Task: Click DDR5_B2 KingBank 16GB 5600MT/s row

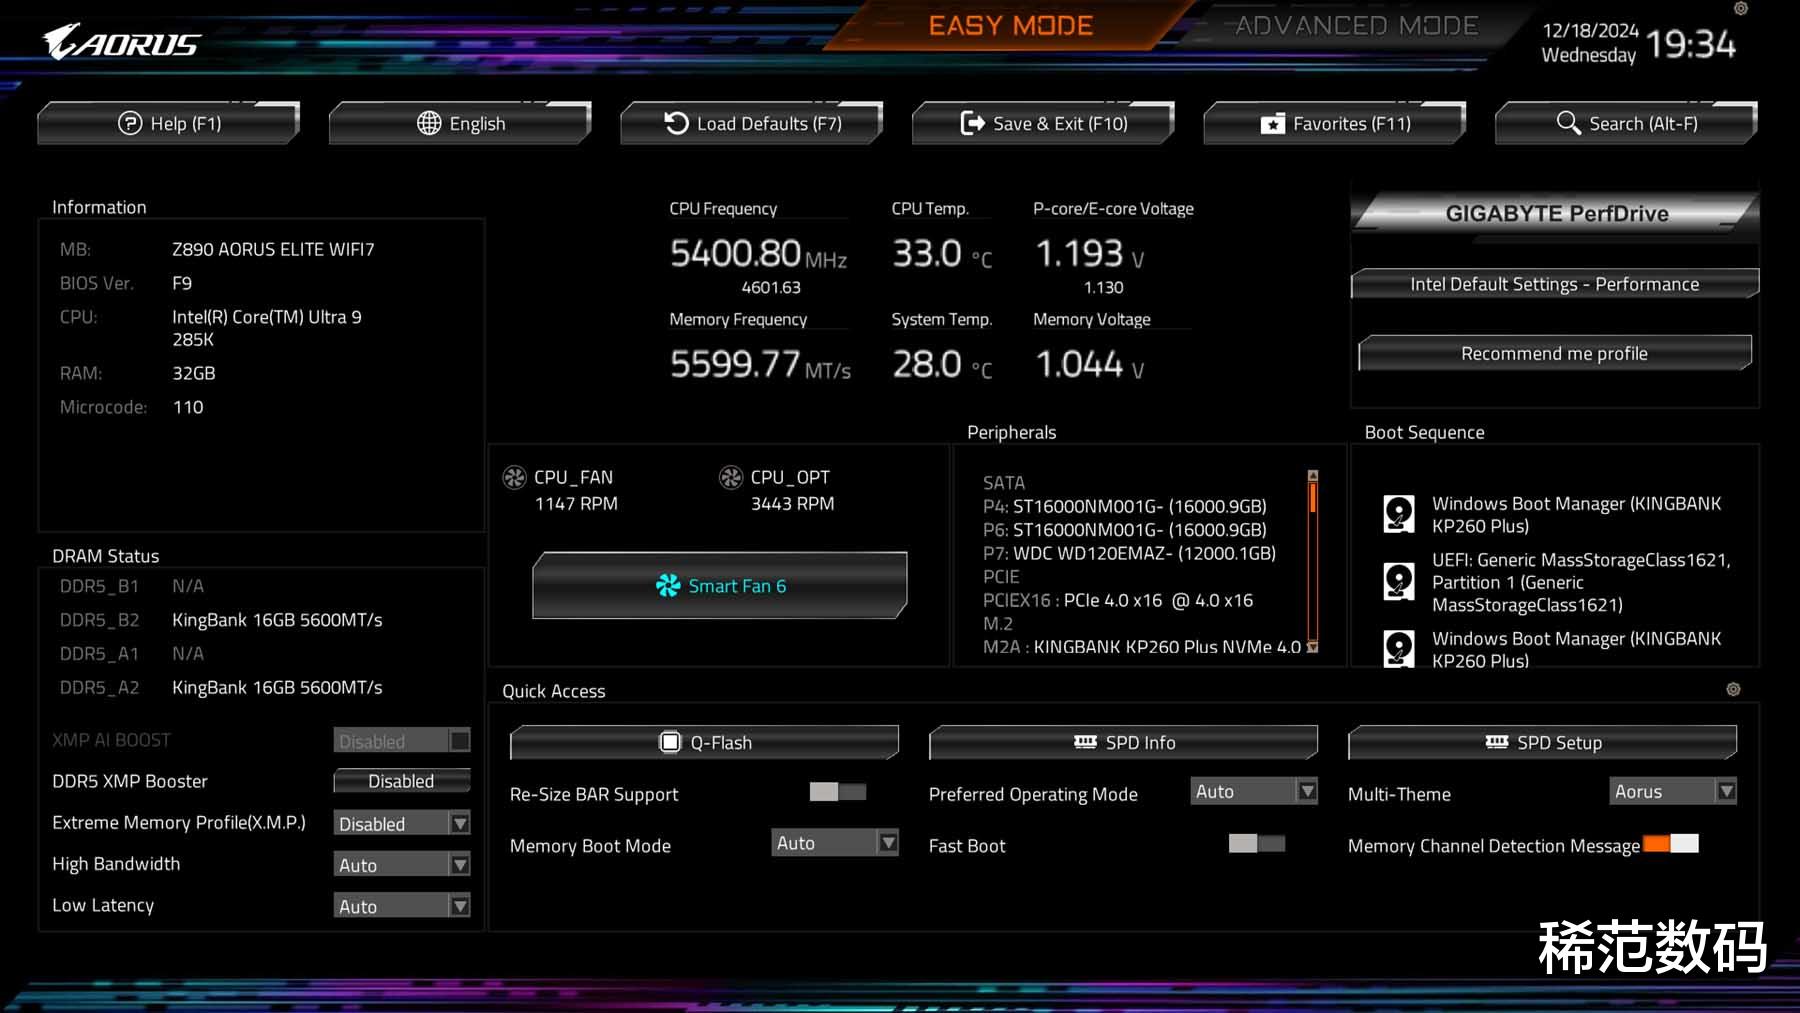Action: 221,620
